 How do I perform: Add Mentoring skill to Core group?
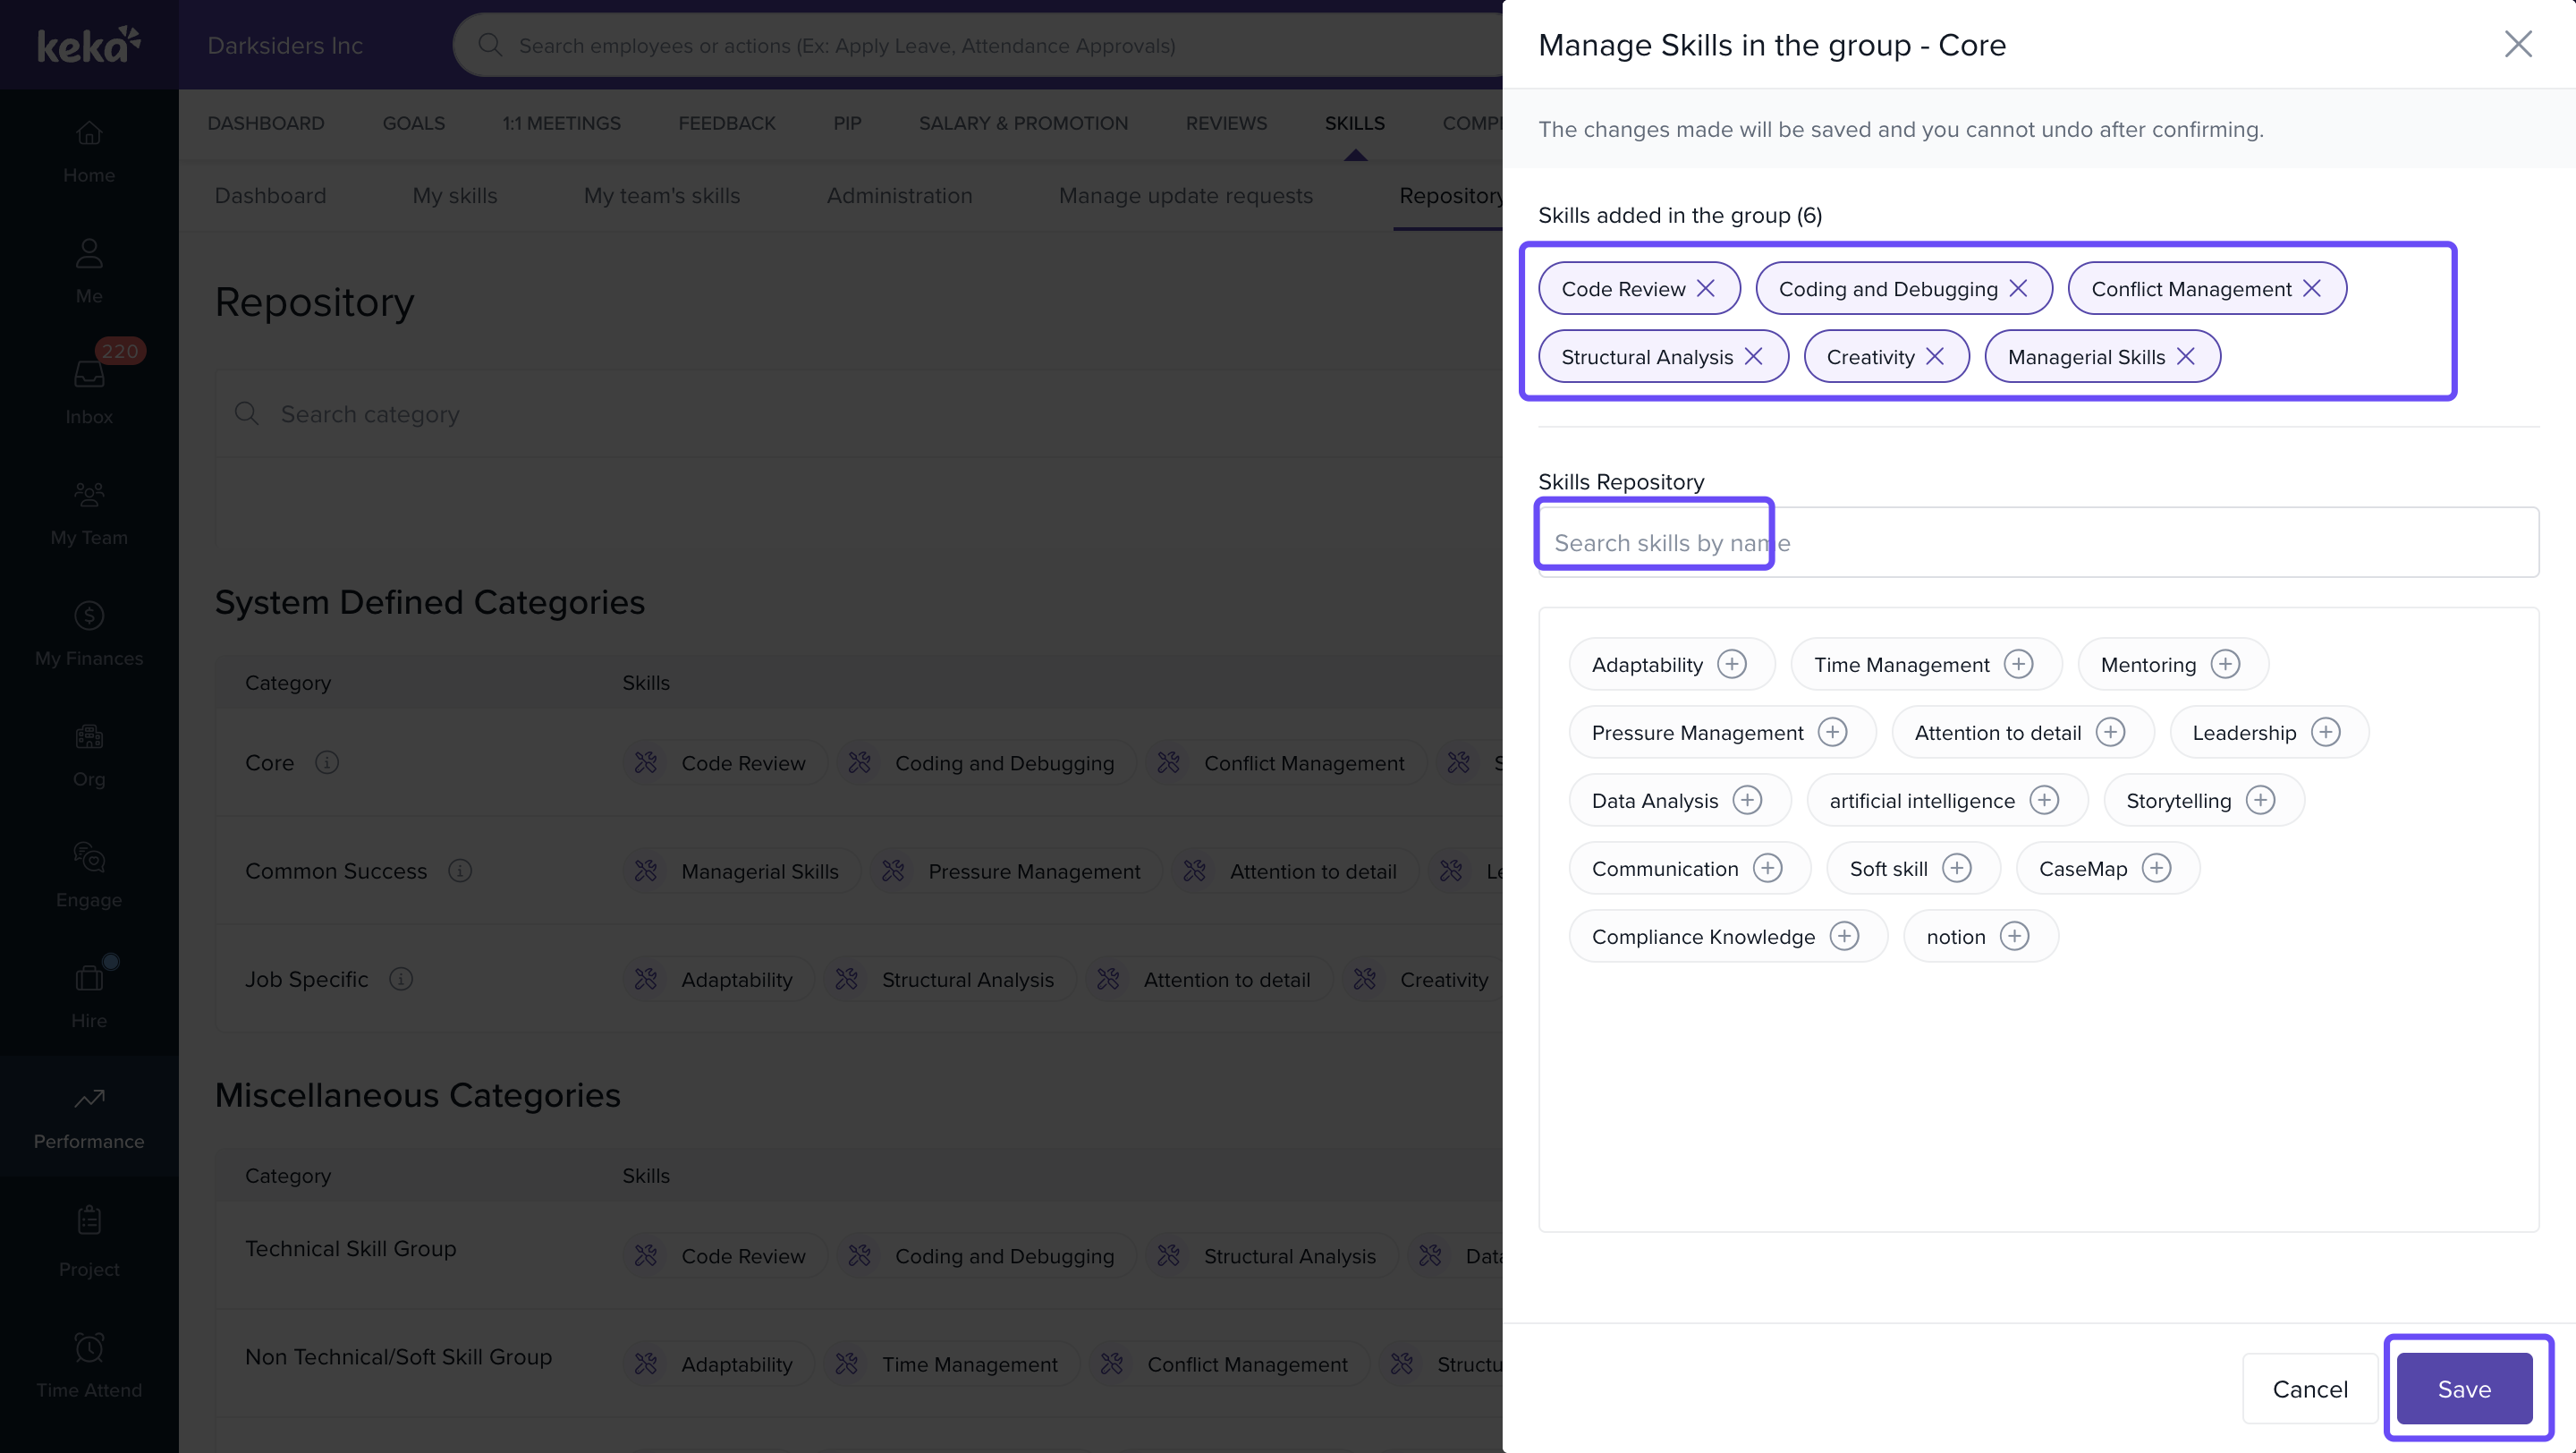(2225, 665)
